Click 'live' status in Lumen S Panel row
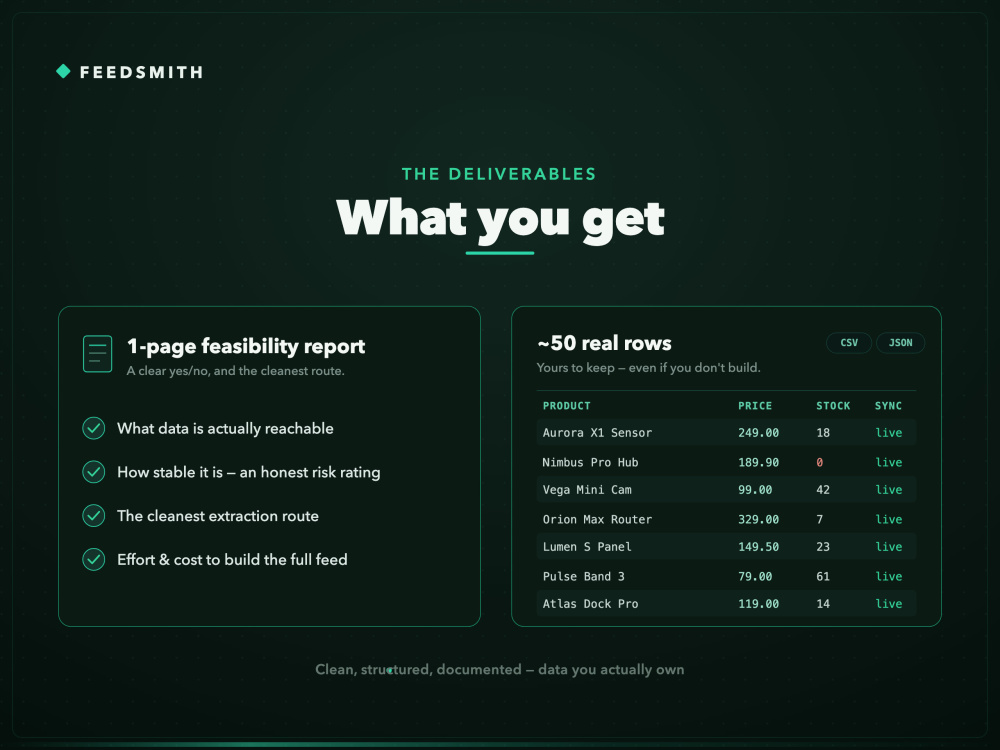 (888, 547)
